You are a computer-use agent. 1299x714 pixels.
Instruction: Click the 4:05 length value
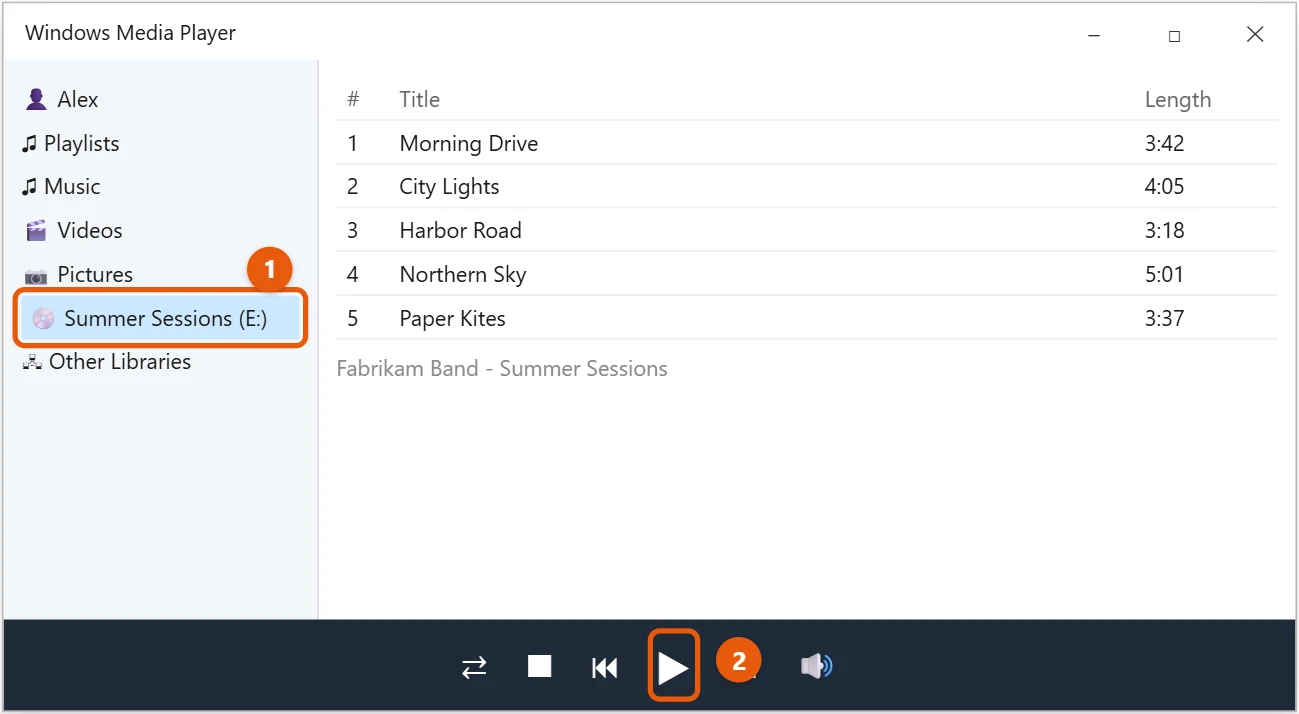tap(1164, 186)
